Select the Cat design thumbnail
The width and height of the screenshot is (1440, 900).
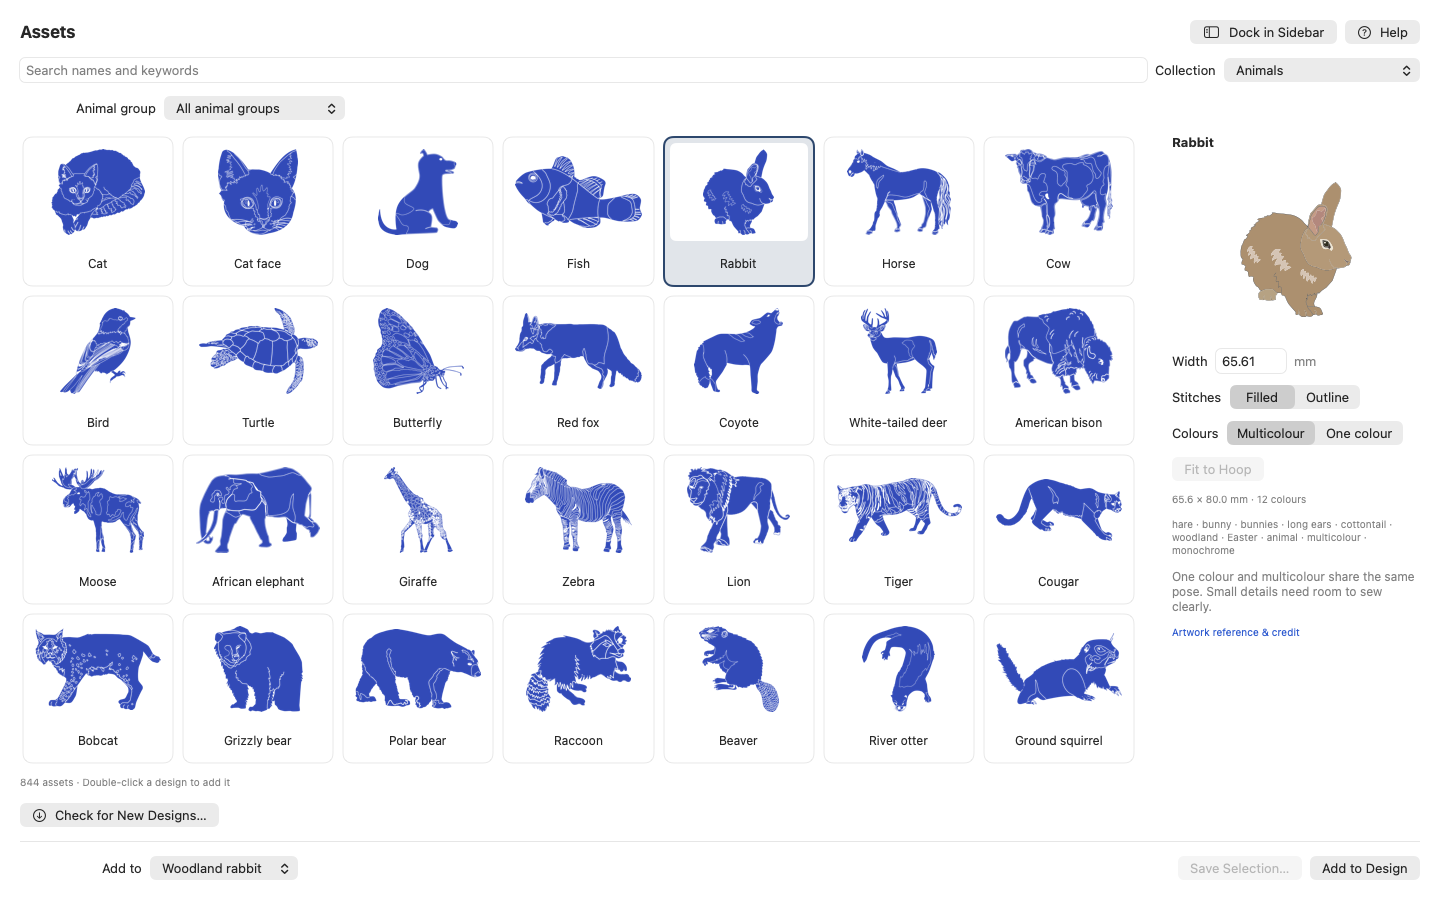coord(98,211)
